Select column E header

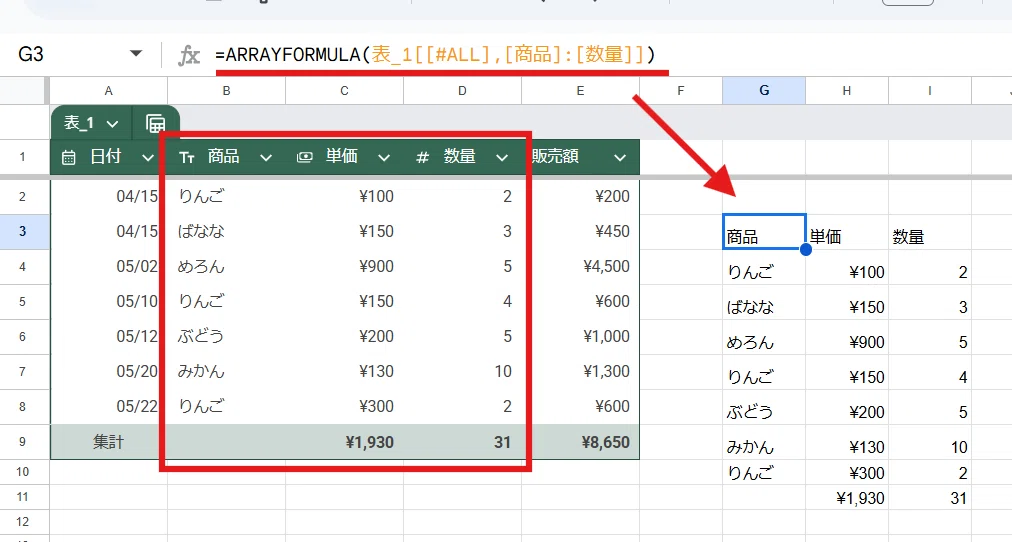[580, 91]
